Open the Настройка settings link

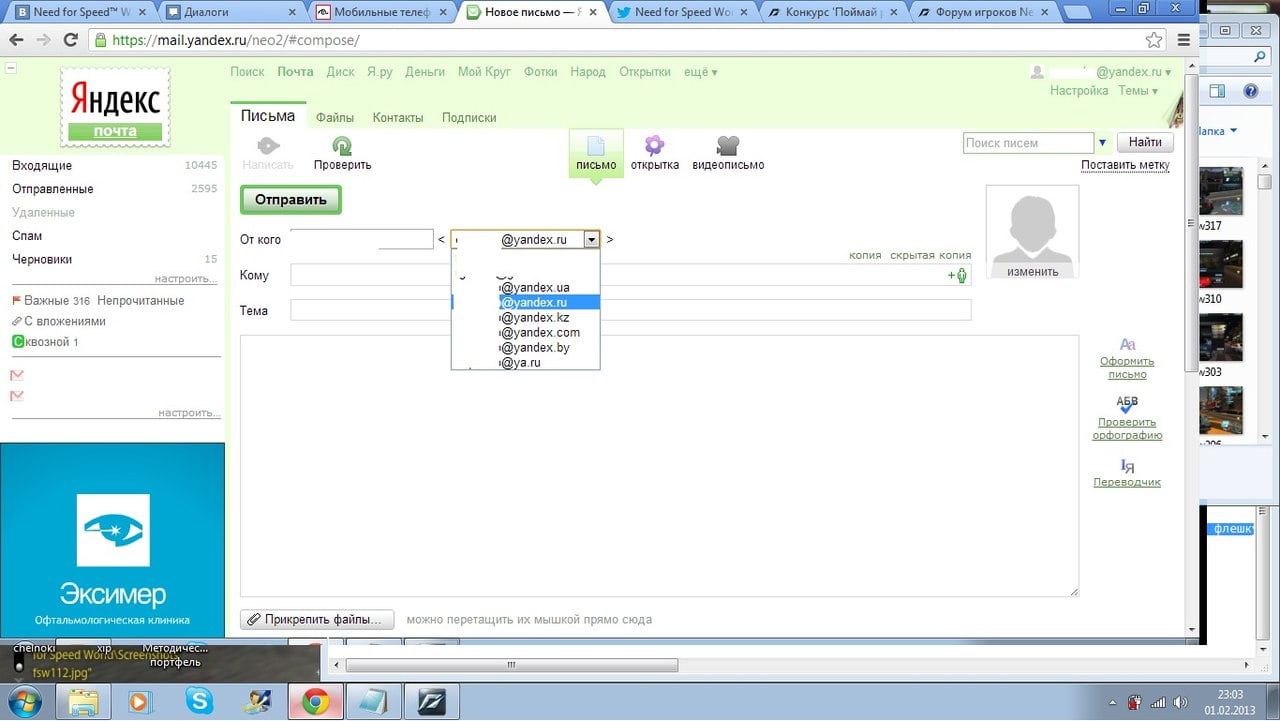(x=1079, y=91)
